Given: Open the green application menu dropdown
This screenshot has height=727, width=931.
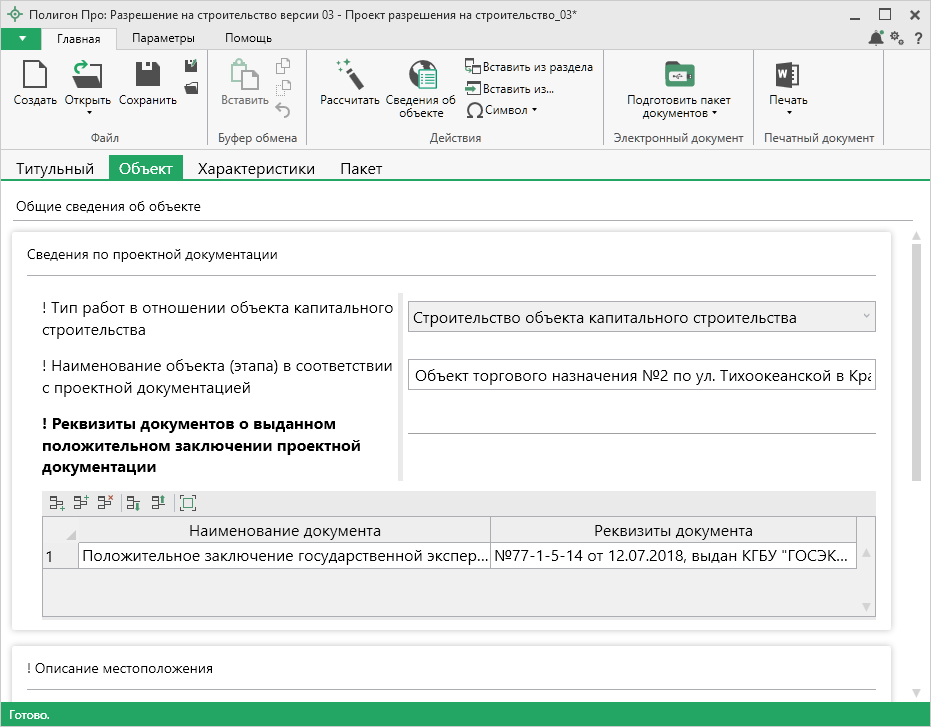Looking at the screenshot, I should tap(22, 38).
